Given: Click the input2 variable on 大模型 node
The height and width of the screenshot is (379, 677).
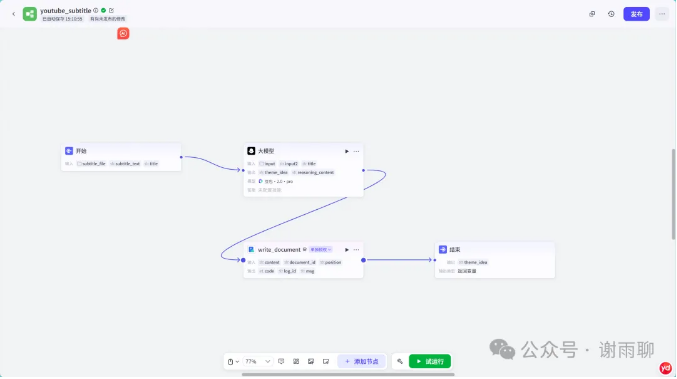Looking at the screenshot, I should click(289, 164).
